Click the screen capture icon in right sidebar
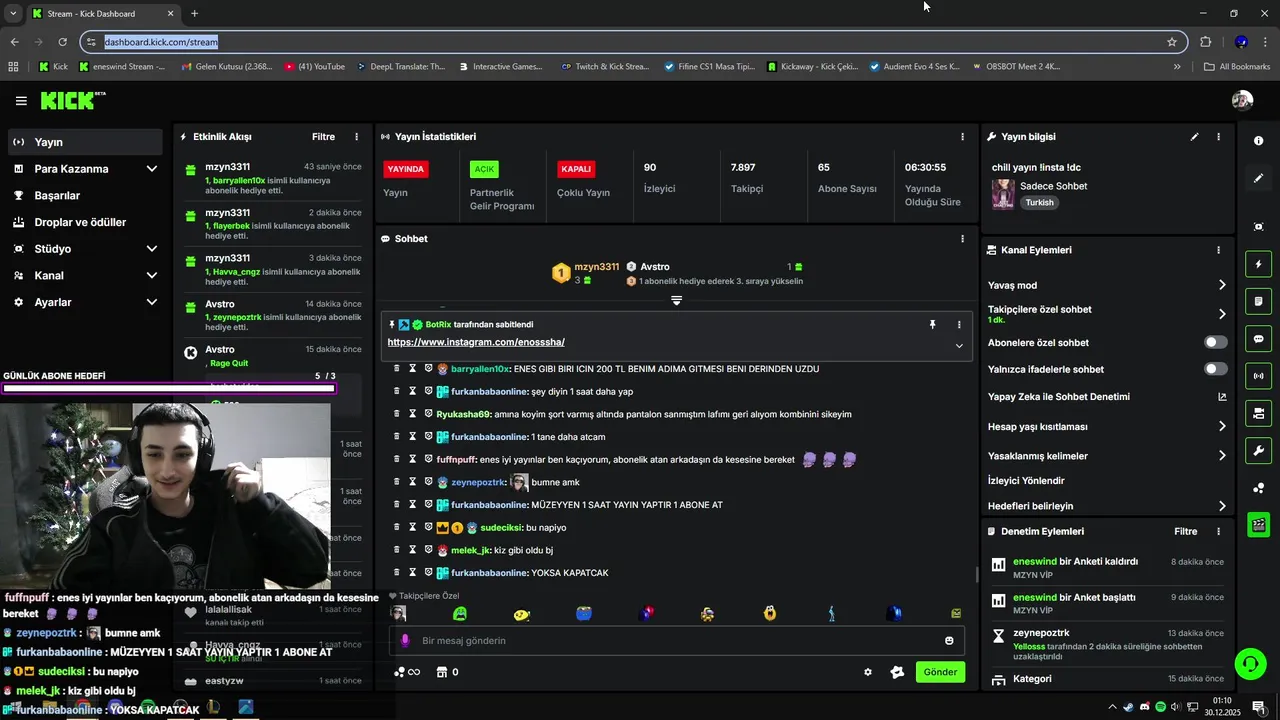The height and width of the screenshot is (720, 1280). tap(1258, 227)
